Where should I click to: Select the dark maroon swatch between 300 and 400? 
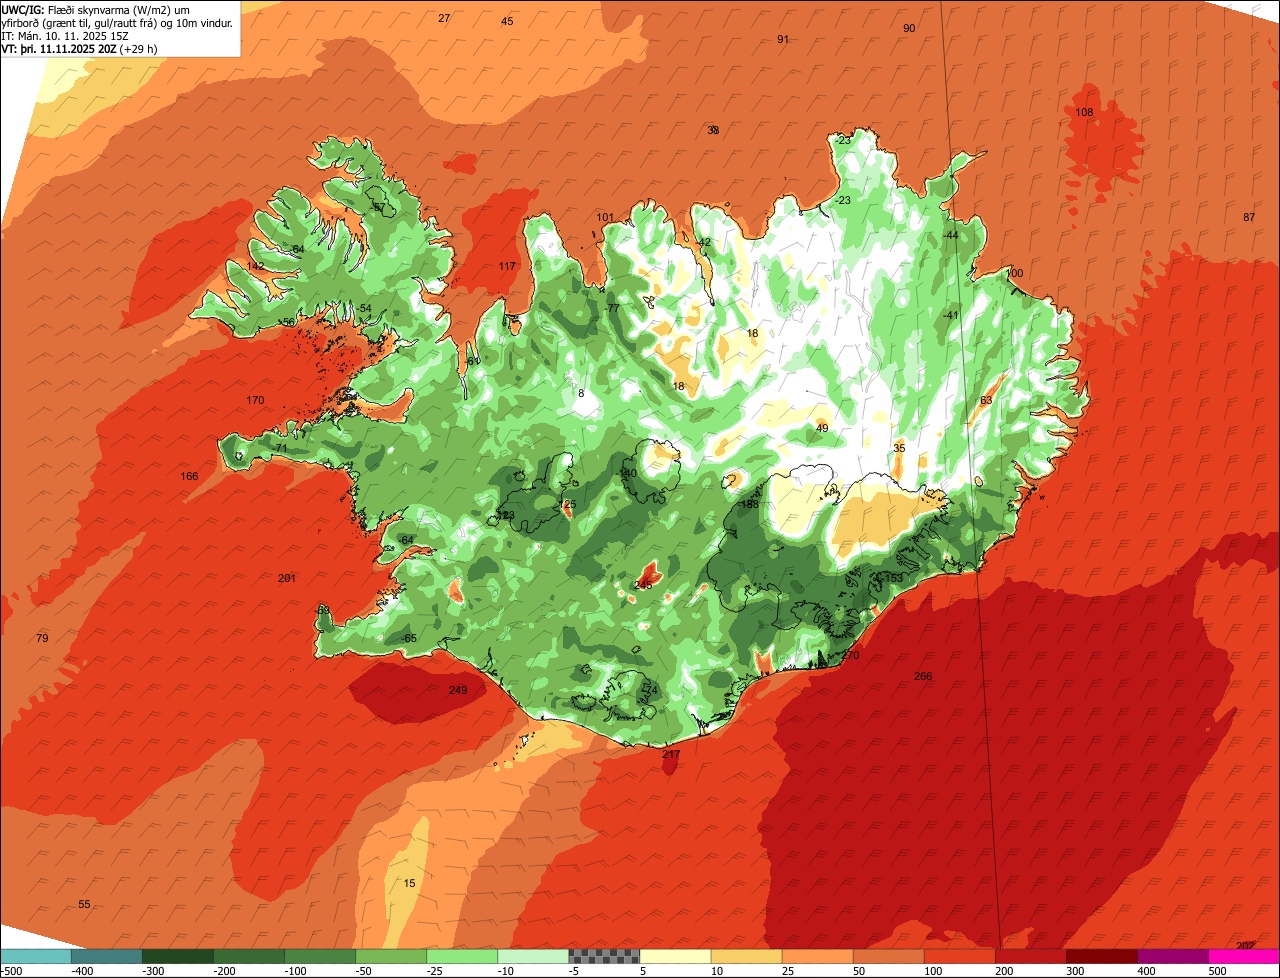click(1102, 956)
